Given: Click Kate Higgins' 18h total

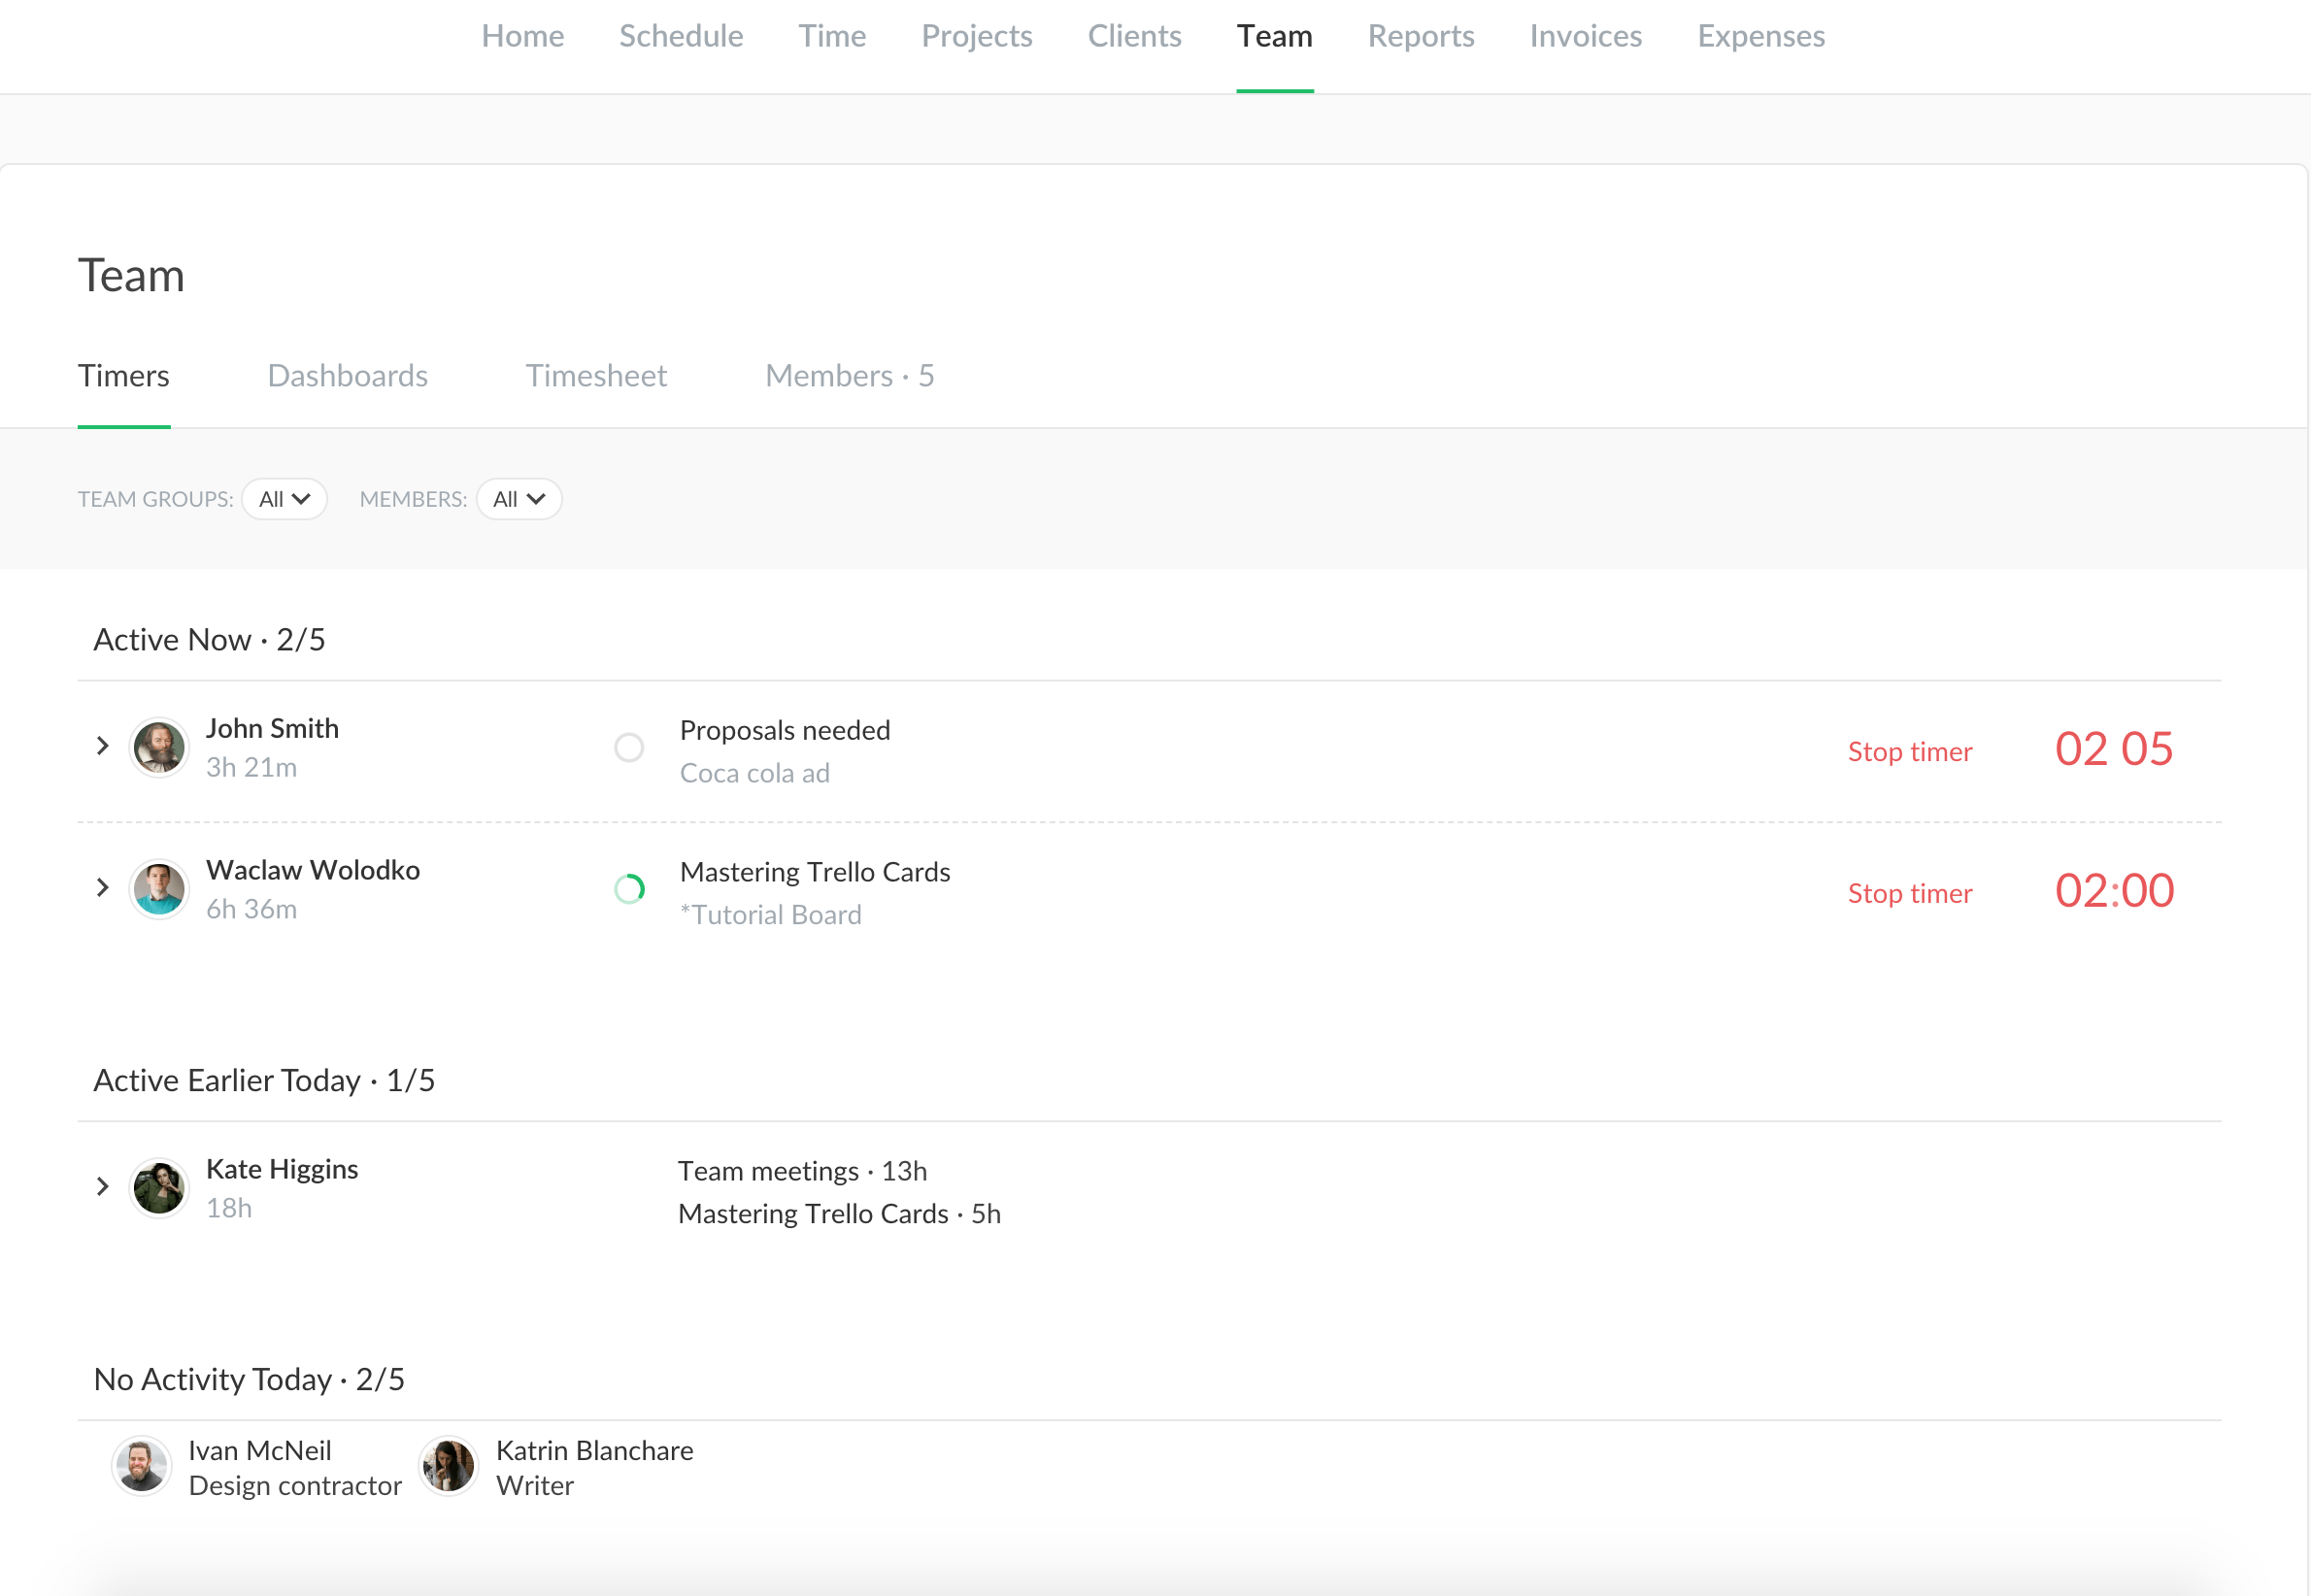Looking at the screenshot, I should [x=229, y=1209].
